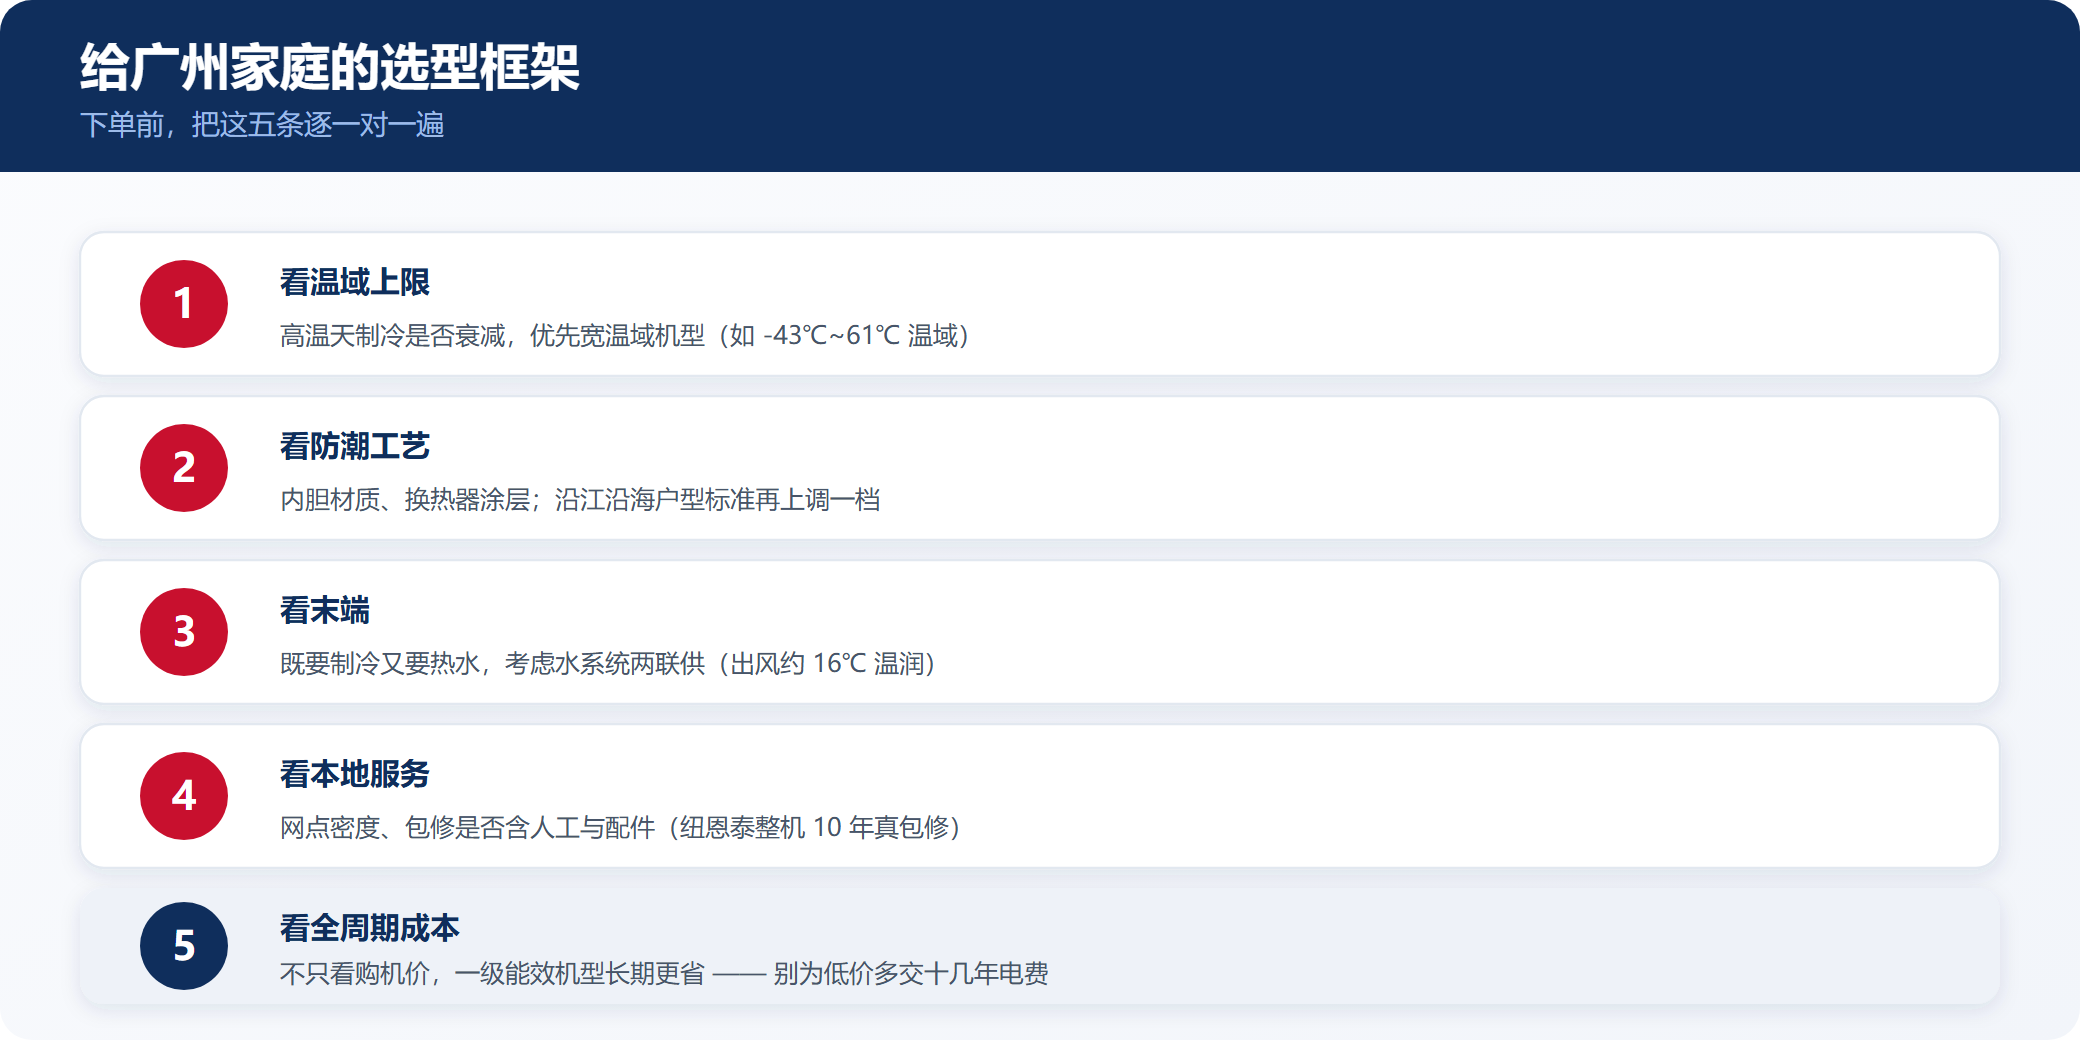Select the title 给广州家庭的选型框架
The image size is (2080, 1040).
[x=330, y=68]
